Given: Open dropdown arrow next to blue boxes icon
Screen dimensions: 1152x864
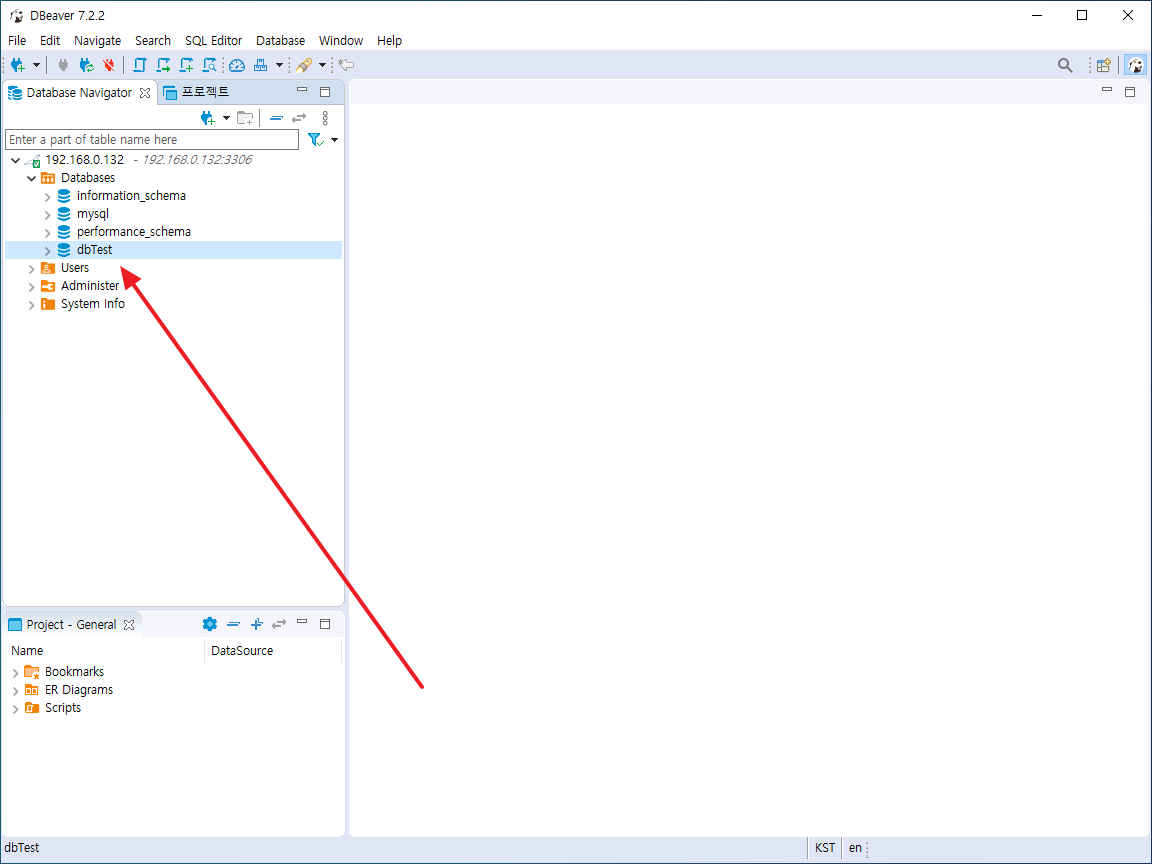Looking at the screenshot, I should [279, 65].
